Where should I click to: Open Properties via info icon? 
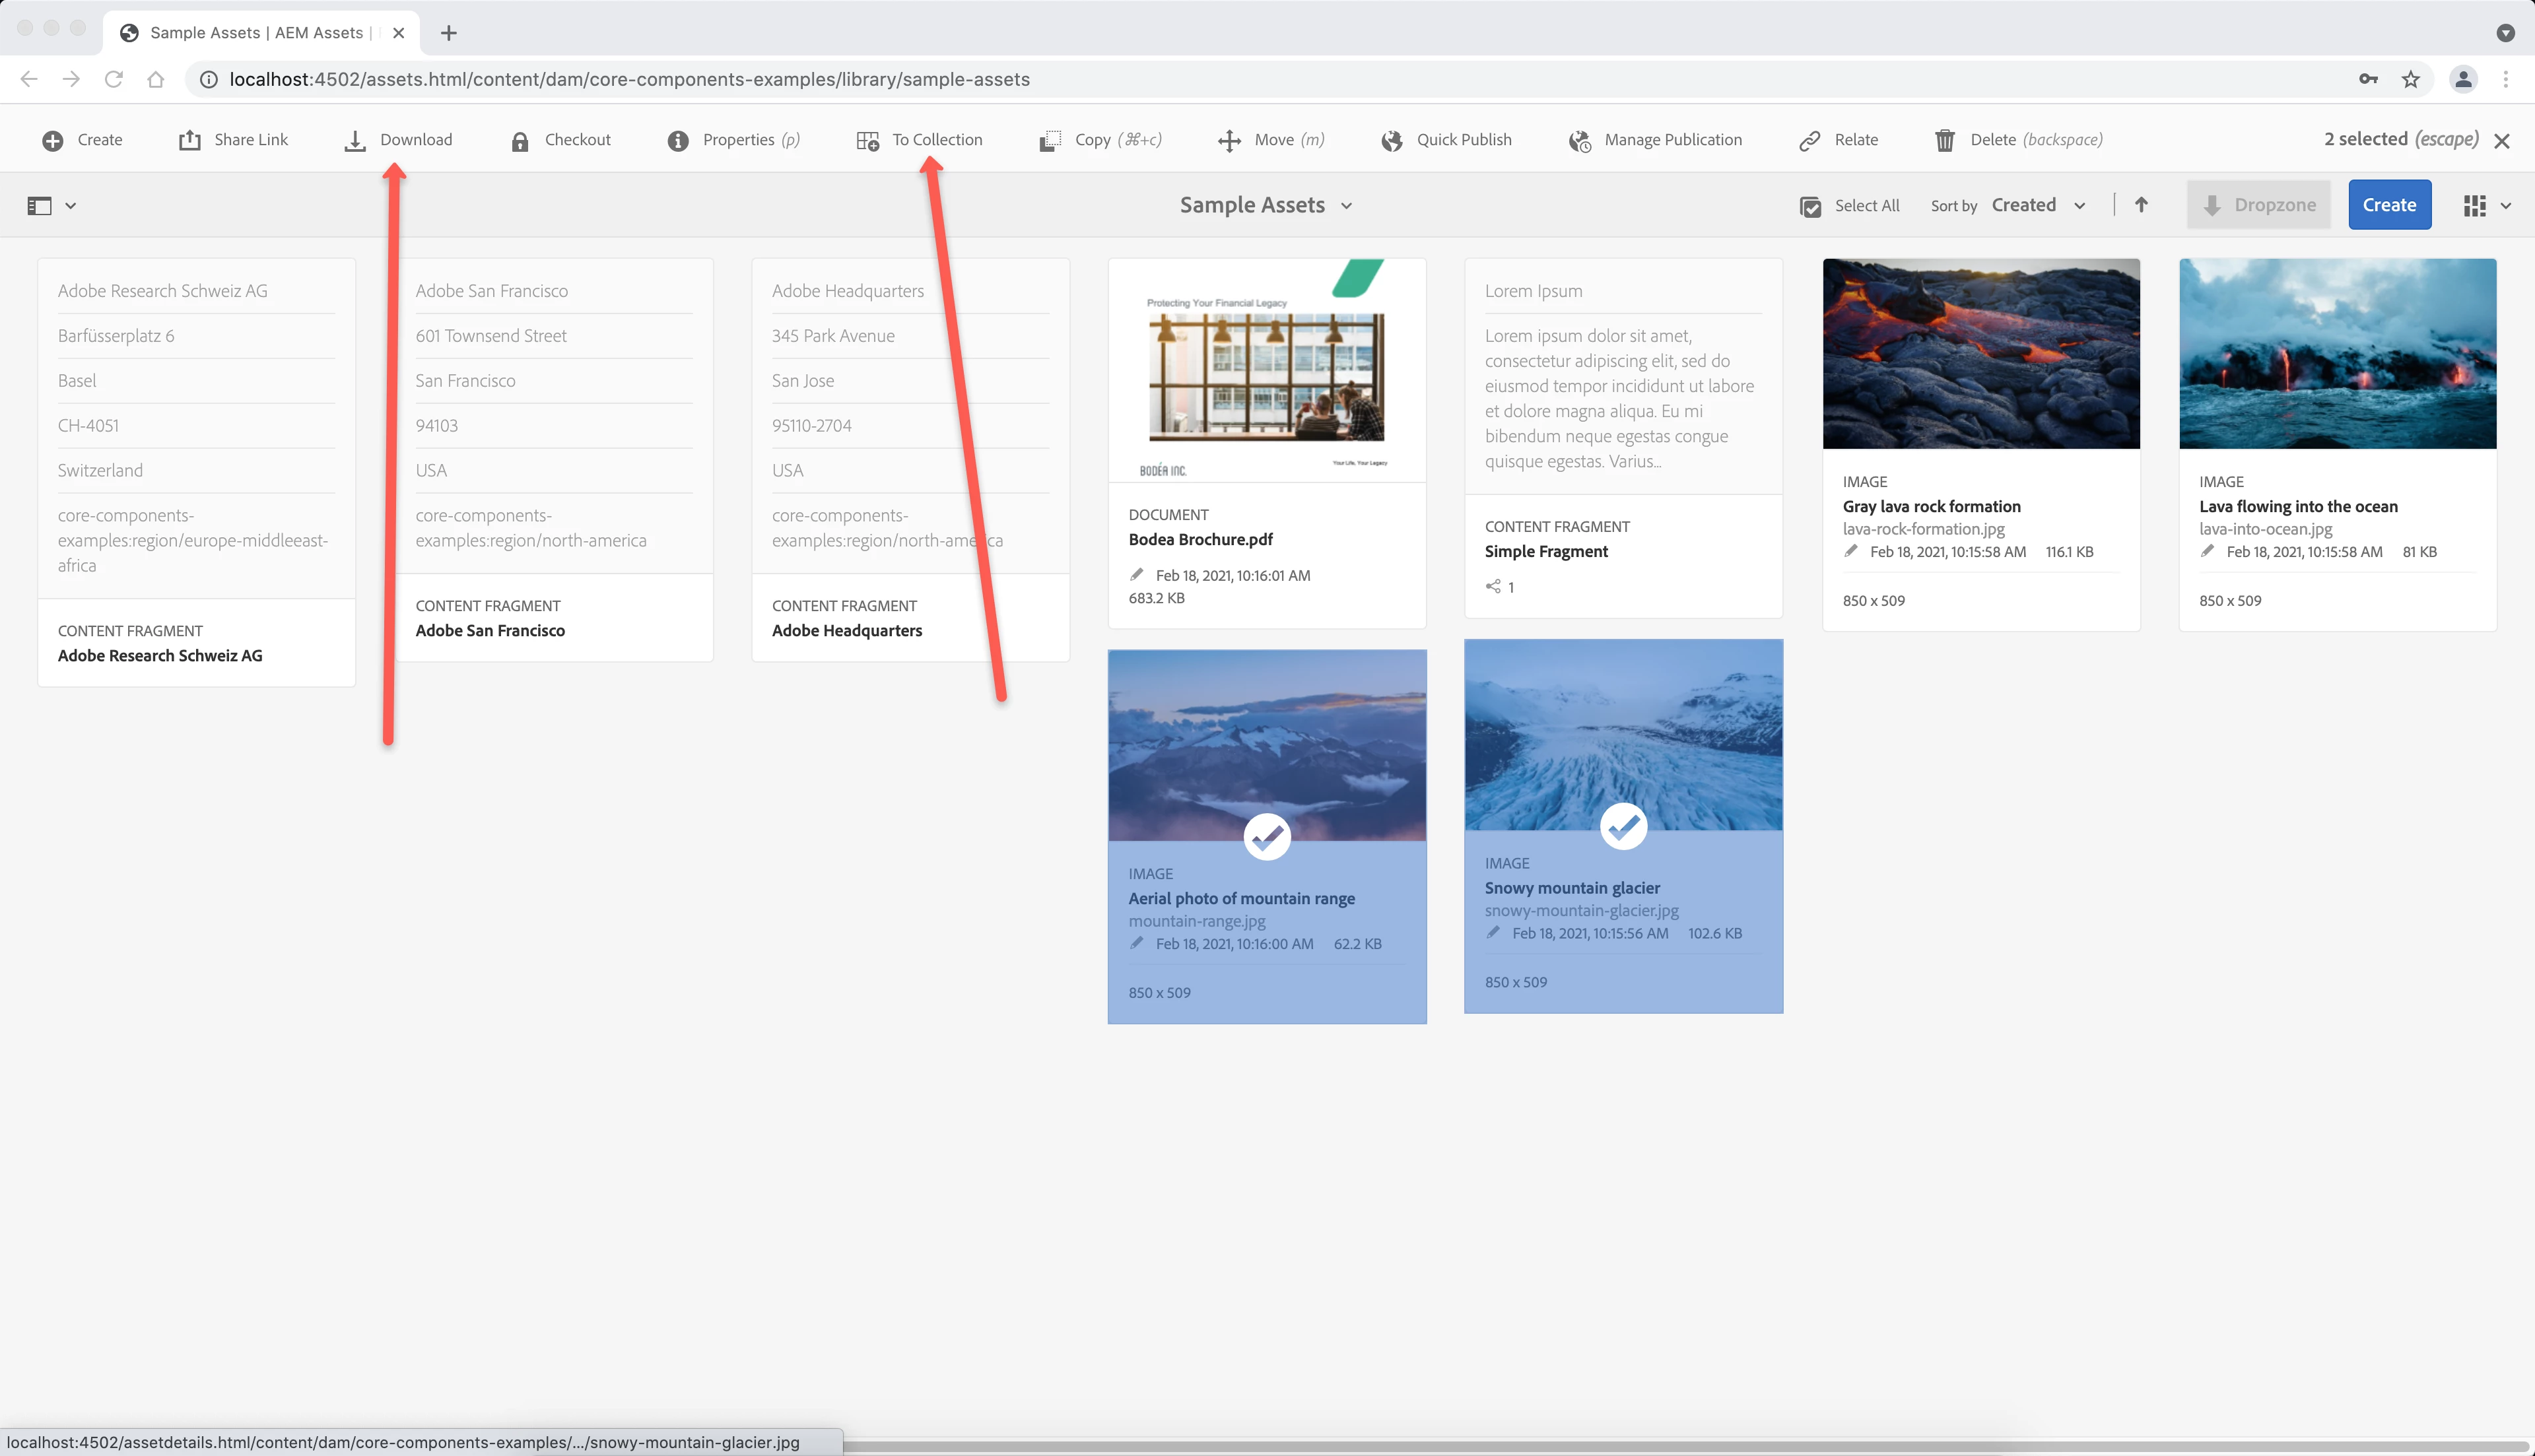pos(678,141)
